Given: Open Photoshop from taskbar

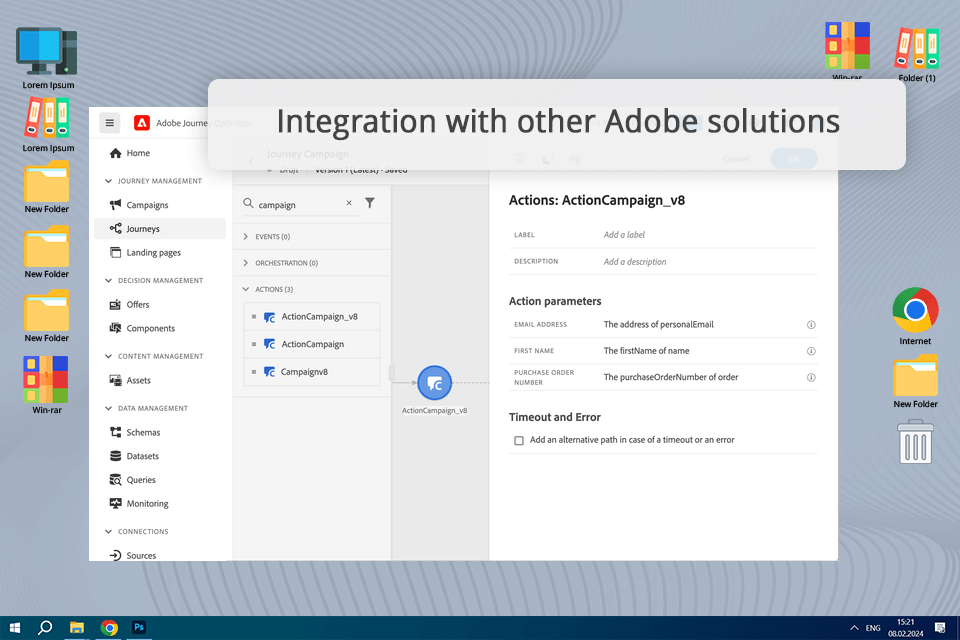Looking at the screenshot, I should [x=139, y=628].
